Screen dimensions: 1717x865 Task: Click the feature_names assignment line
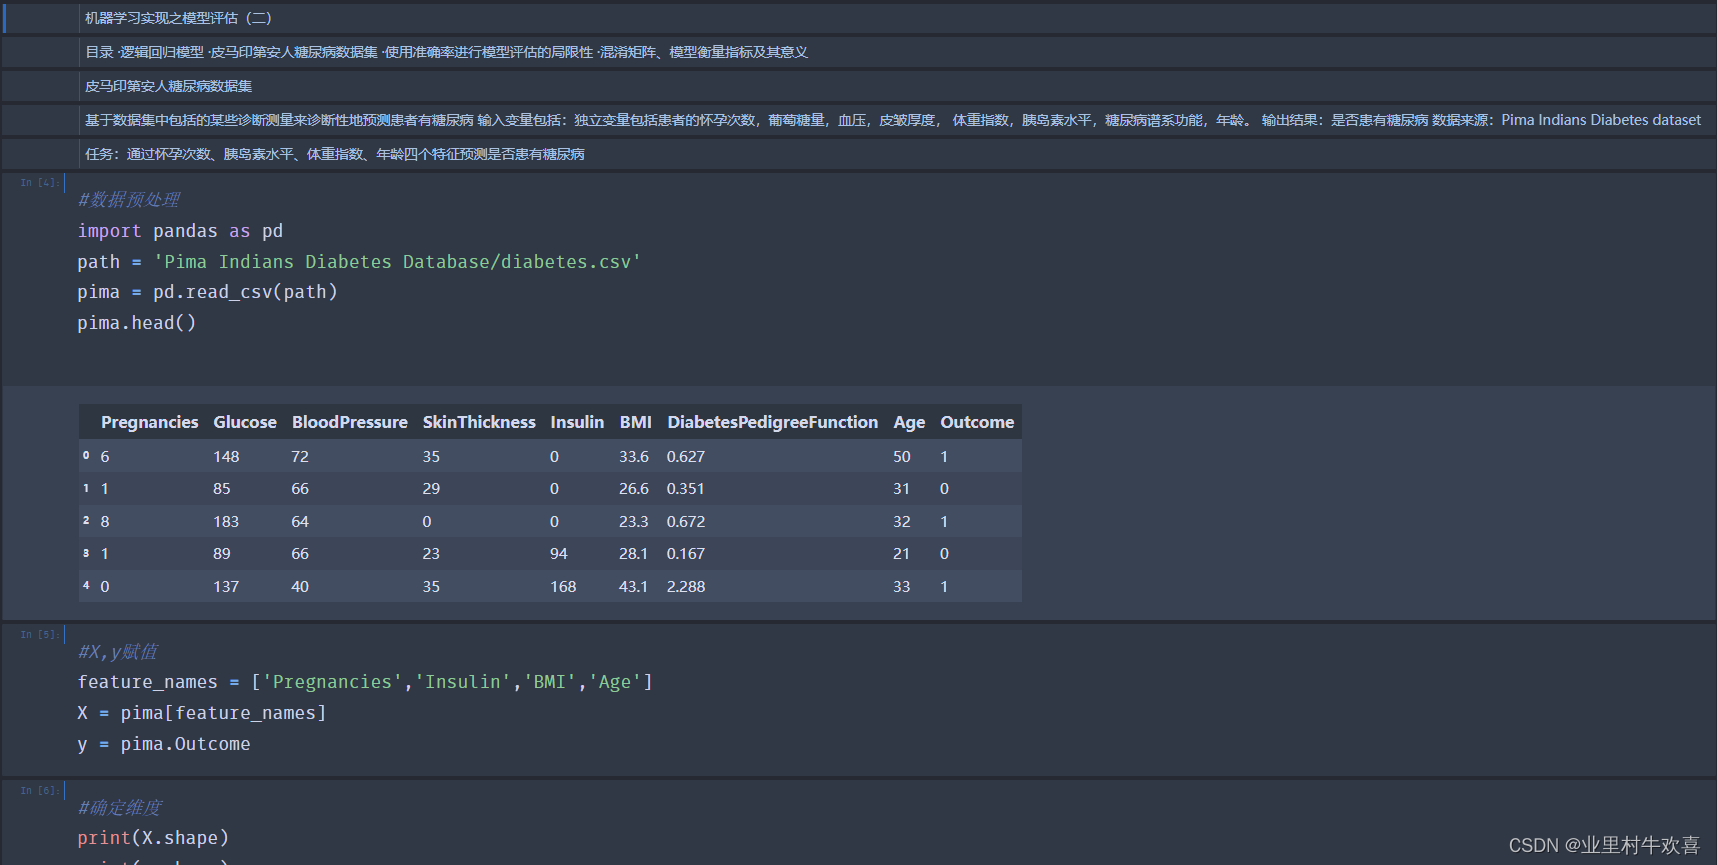click(x=365, y=682)
